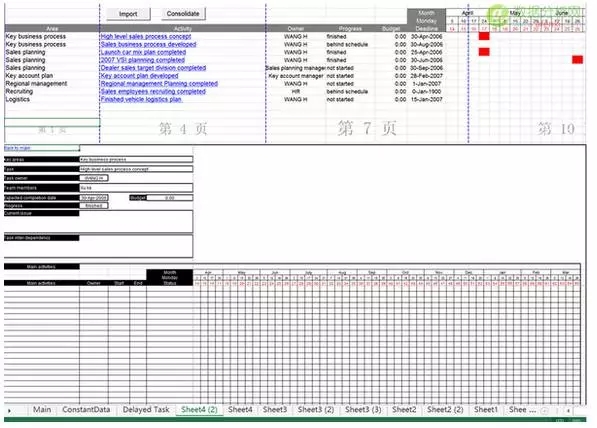
Task: Open 'Sales business process developed' link
Action: point(148,44)
